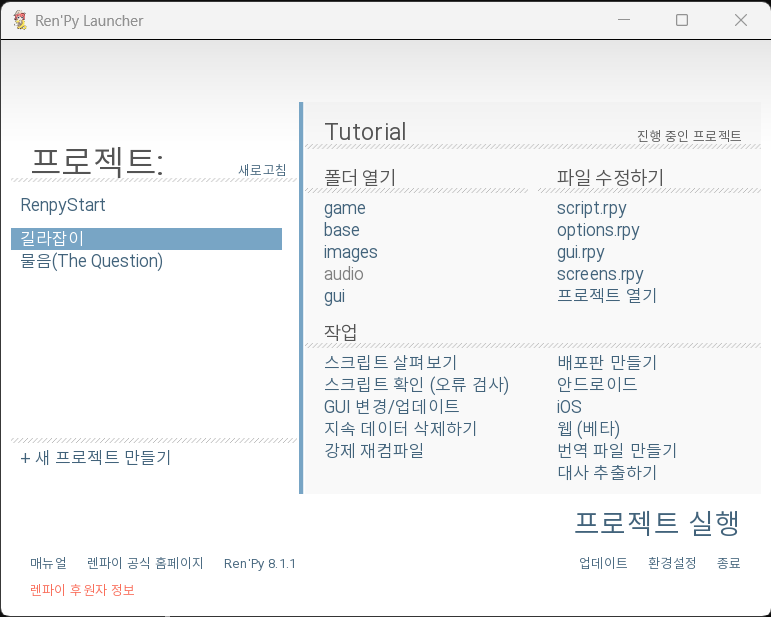
Task: Click the 진행 중인 프로젝트 label
Action: [689, 136]
